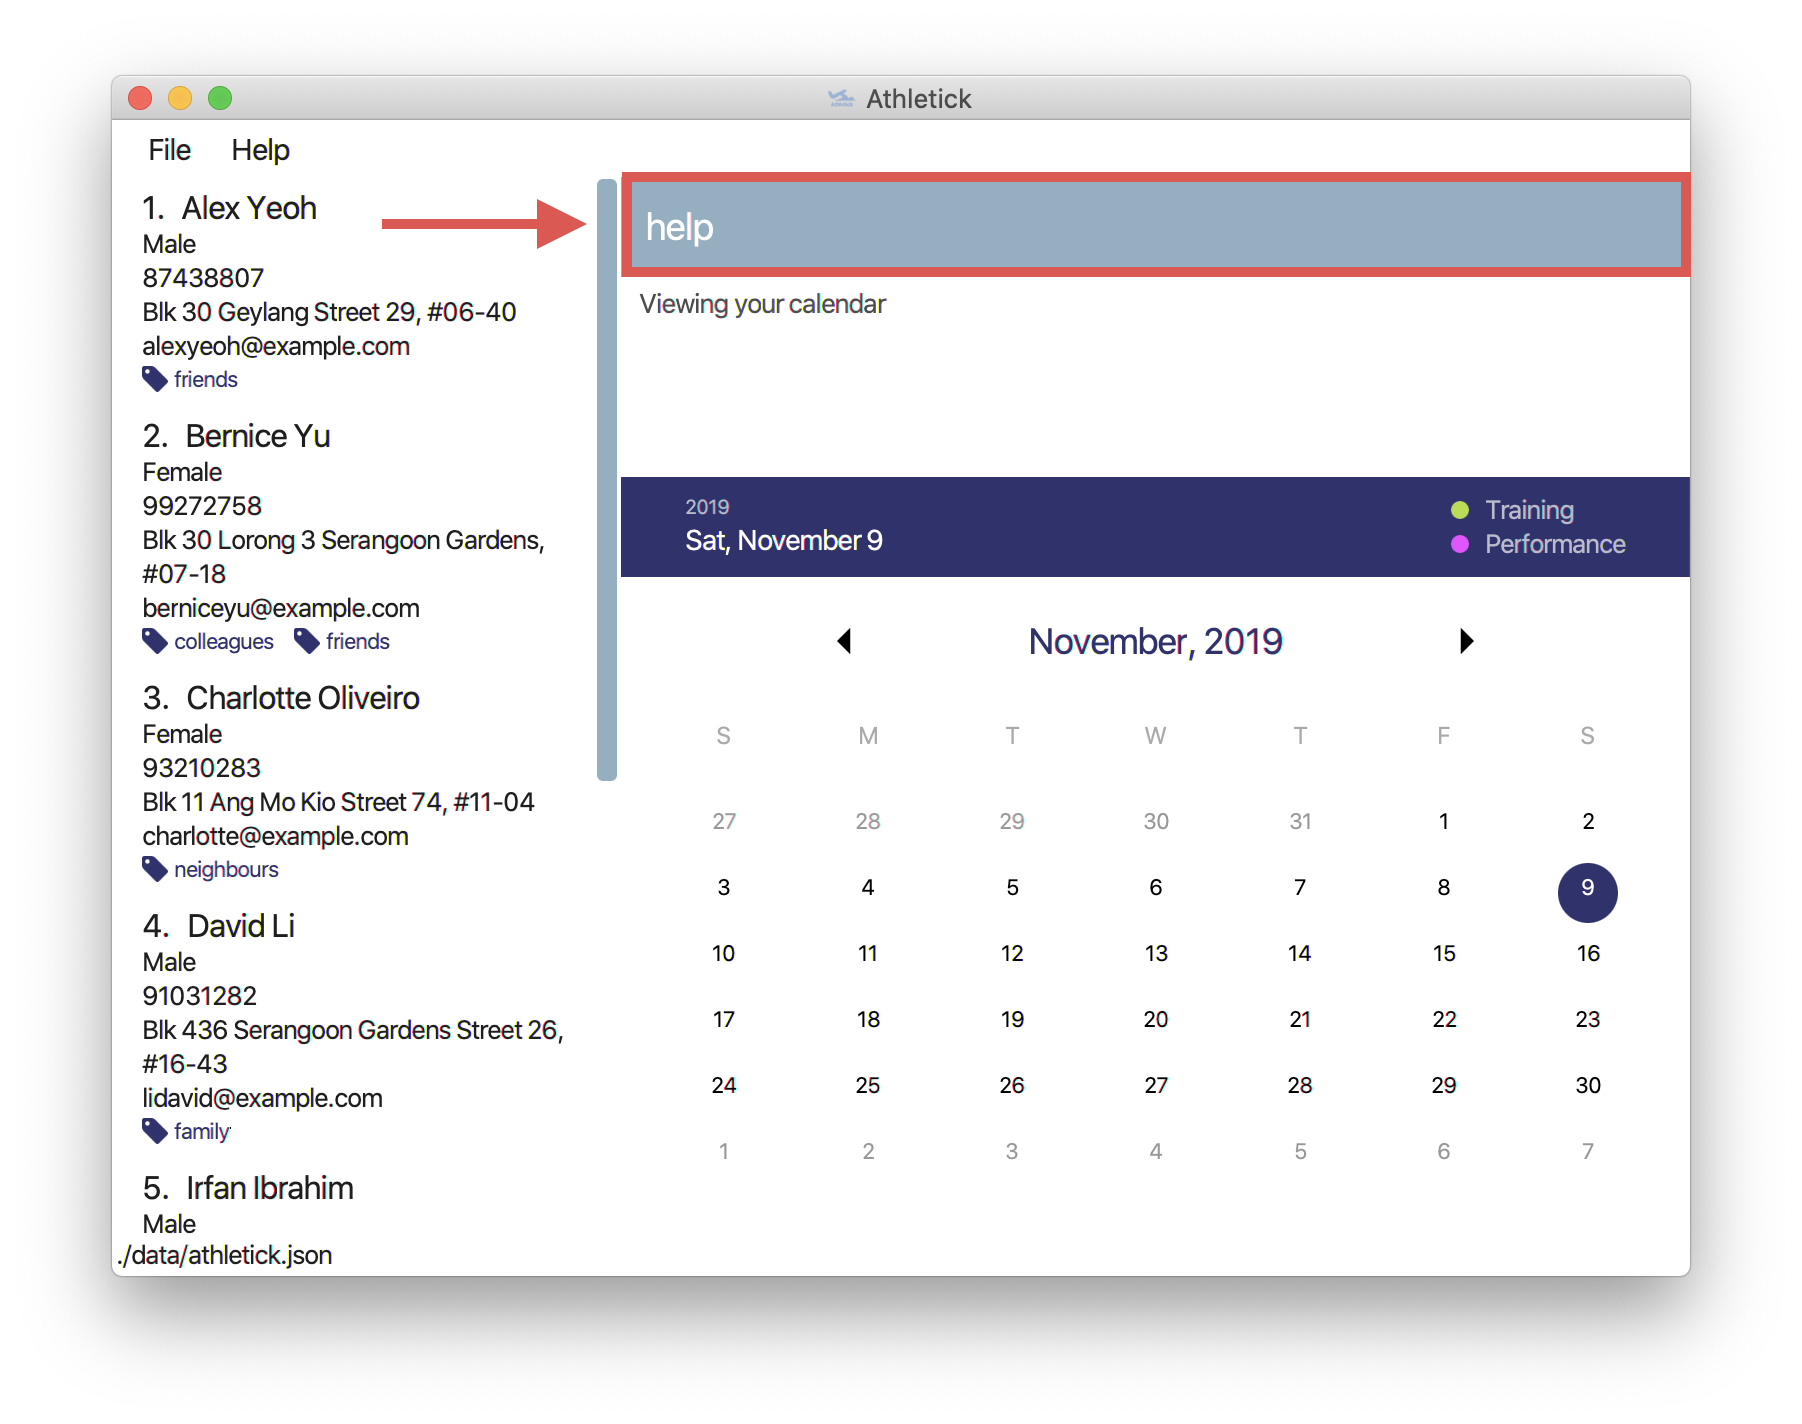Click the Viewing your calendar result message

763,304
